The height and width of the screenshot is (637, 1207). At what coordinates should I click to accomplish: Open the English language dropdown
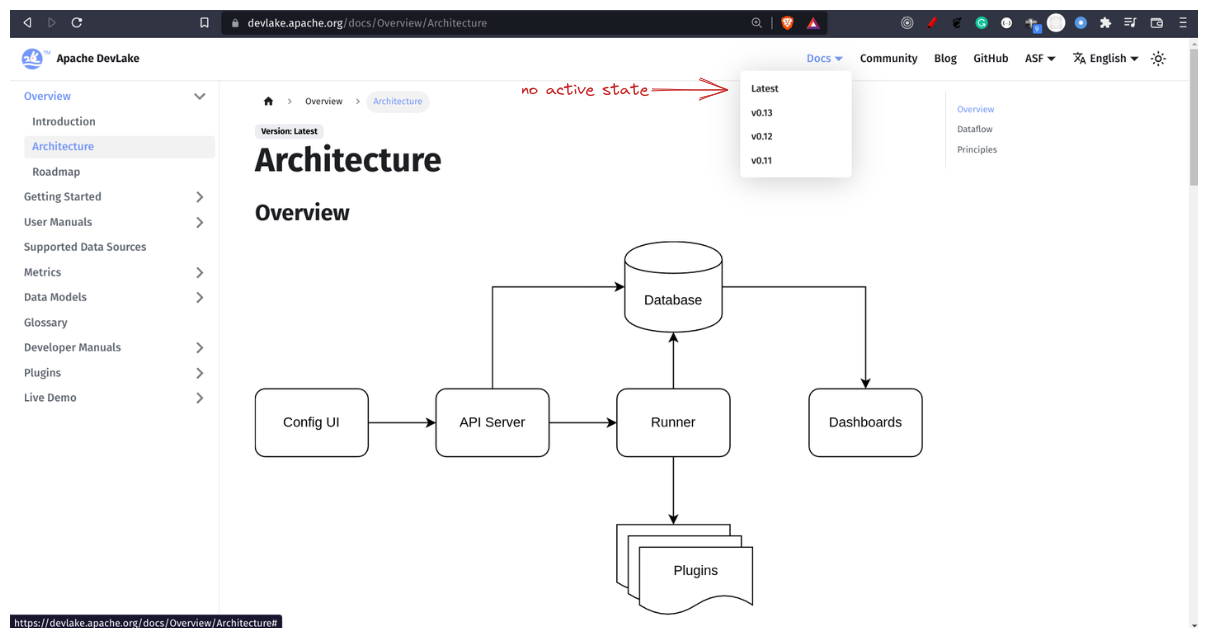tap(1106, 59)
